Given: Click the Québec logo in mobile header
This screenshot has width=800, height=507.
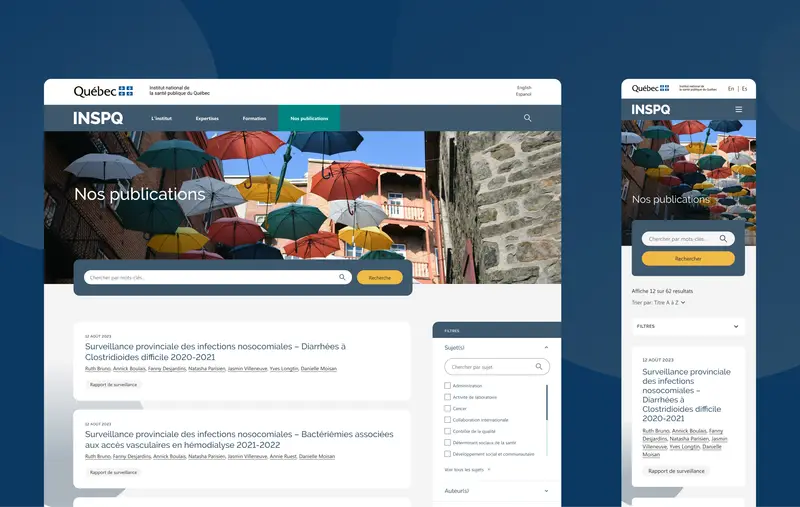Looking at the screenshot, I should point(650,88).
